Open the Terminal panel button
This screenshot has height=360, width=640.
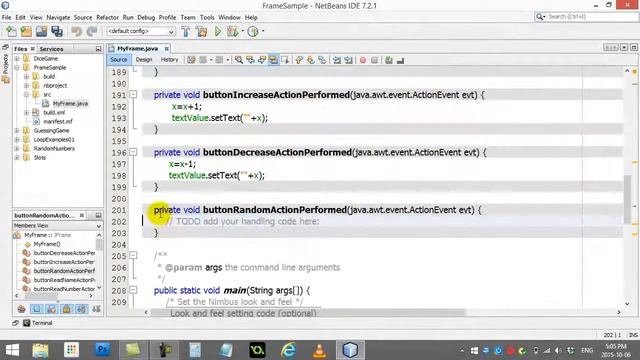click(38, 323)
